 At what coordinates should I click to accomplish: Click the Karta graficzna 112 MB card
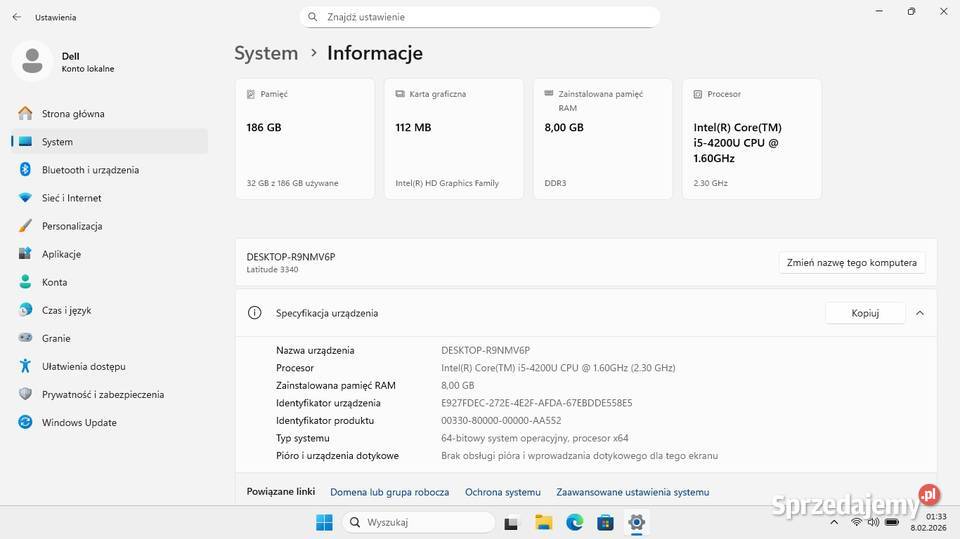[454, 138]
